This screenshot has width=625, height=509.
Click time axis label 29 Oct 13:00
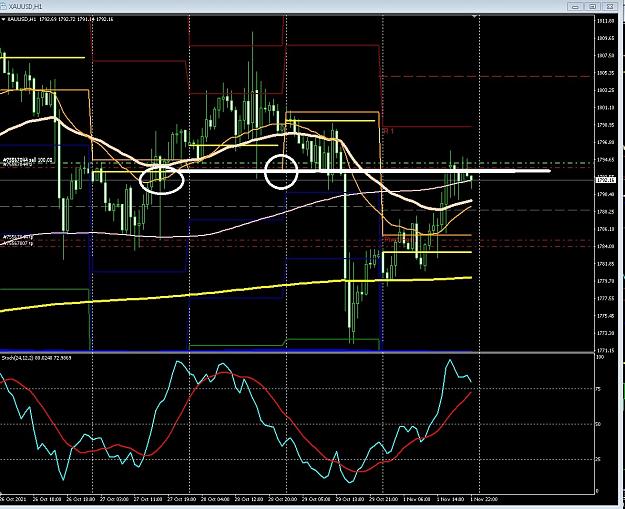(x=351, y=499)
